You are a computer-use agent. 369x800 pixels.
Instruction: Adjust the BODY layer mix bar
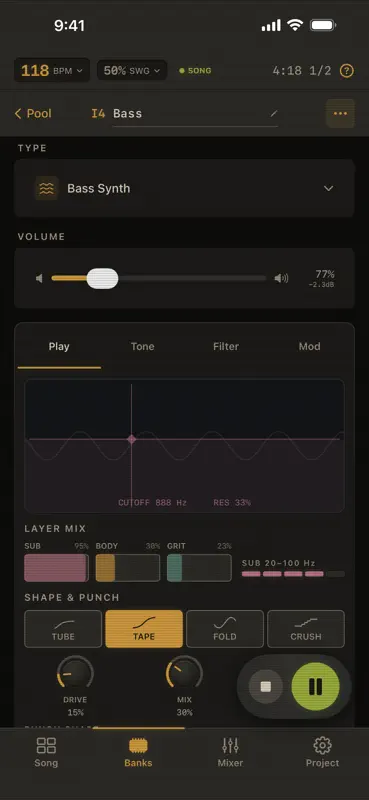click(x=128, y=568)
